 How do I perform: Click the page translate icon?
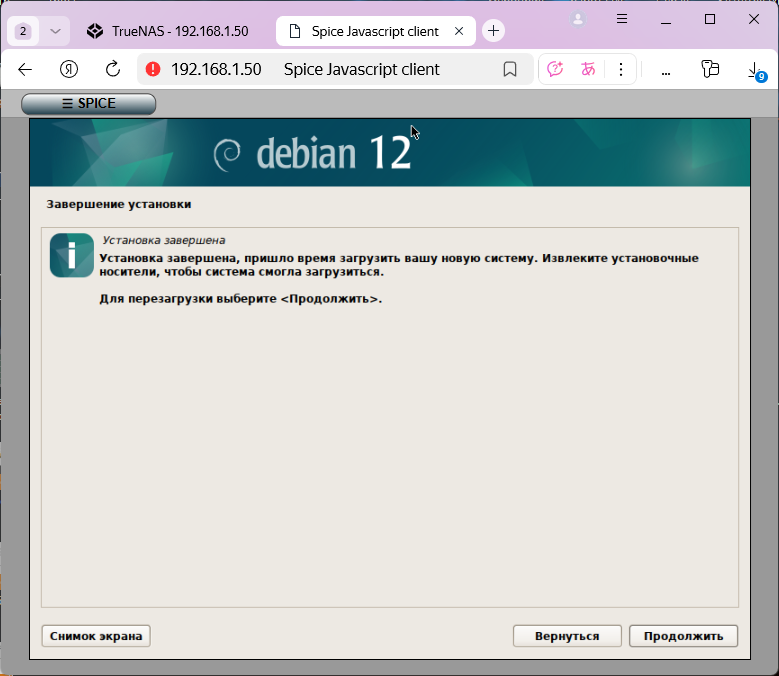(588, 69)
